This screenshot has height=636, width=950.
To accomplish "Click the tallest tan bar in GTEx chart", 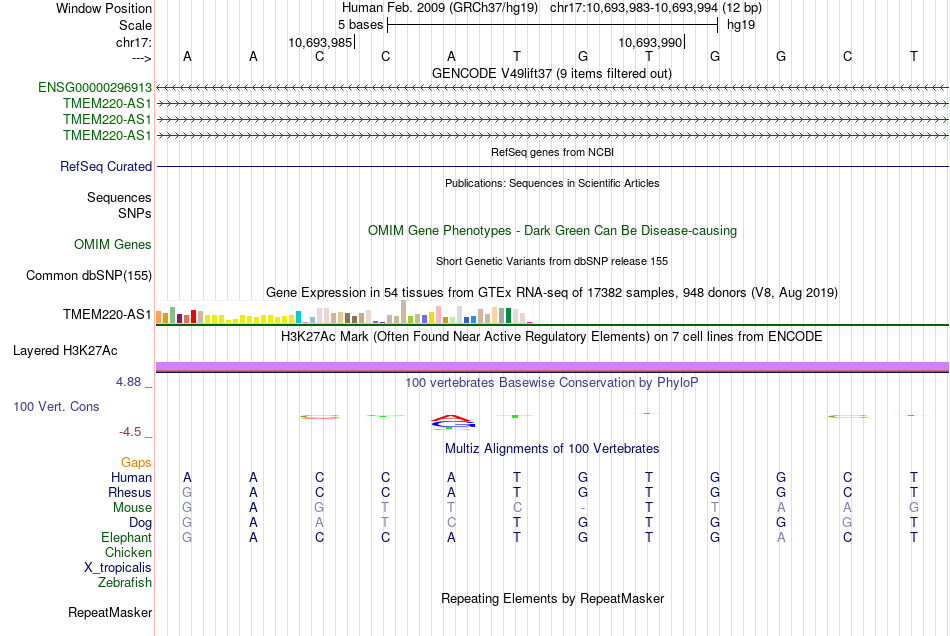I will click(404, 312).
